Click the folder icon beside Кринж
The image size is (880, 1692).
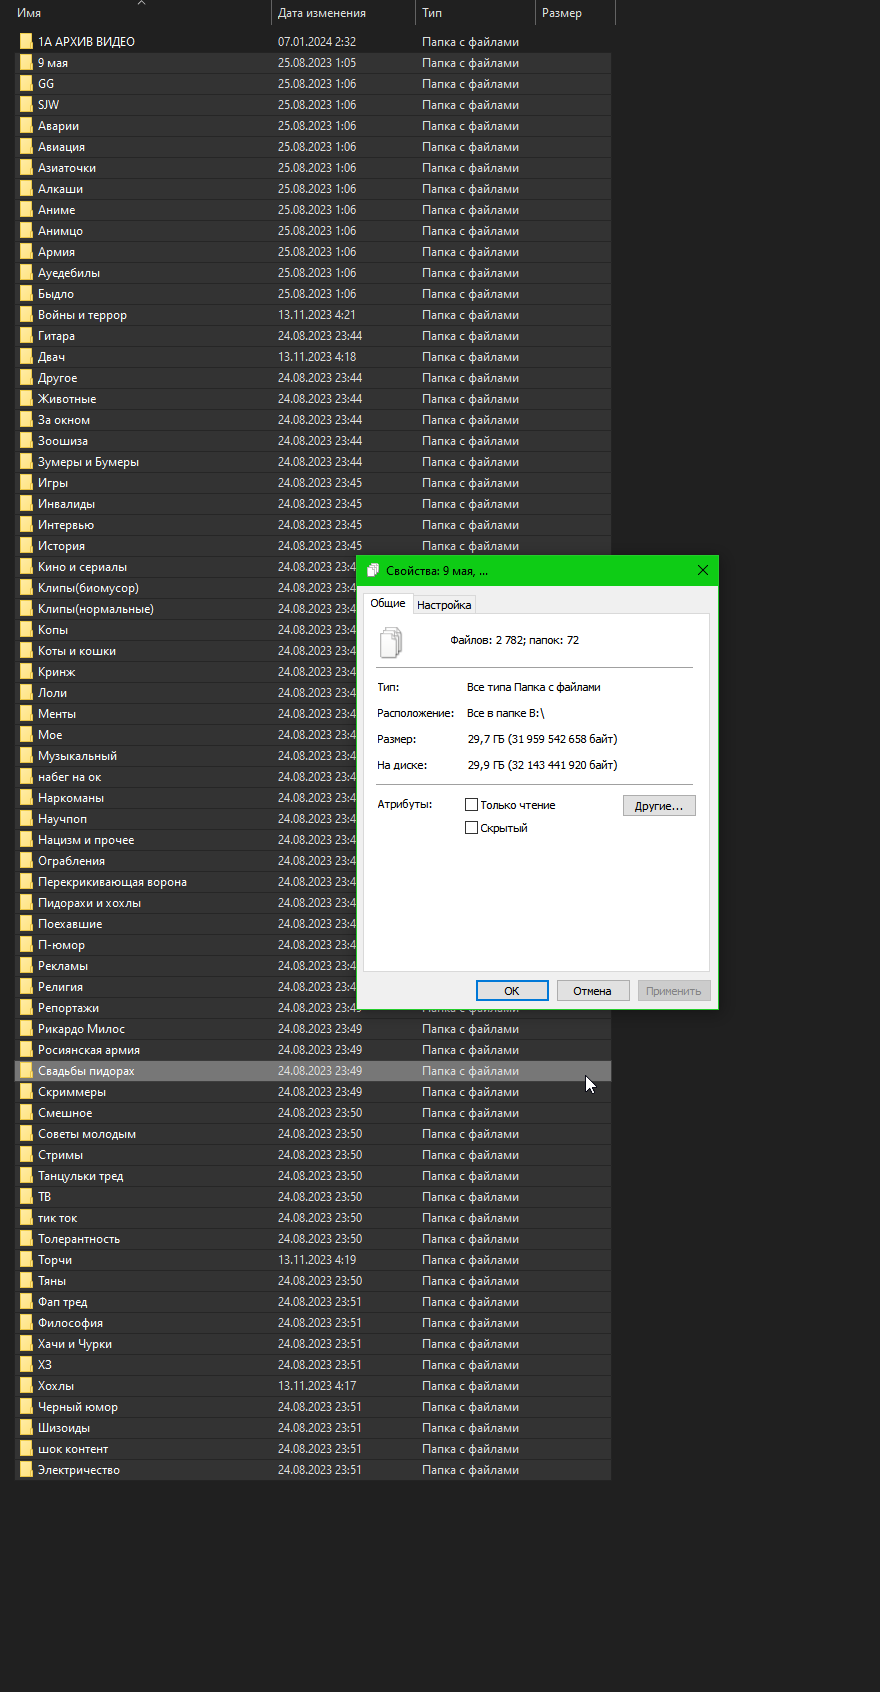tap(26, 672)
